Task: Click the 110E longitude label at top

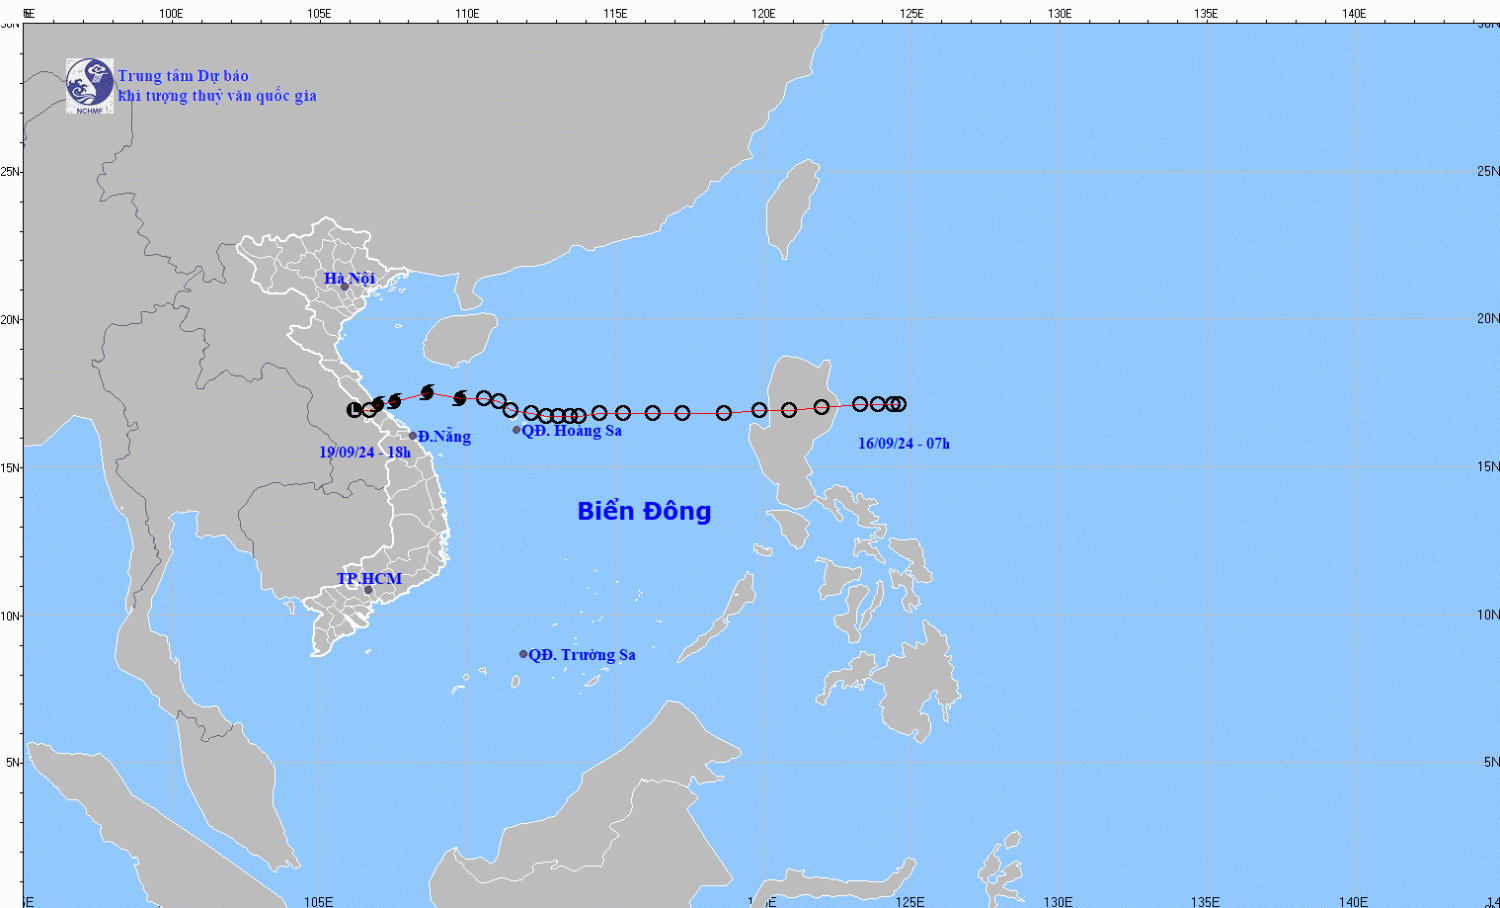Action: click(466, 14)
